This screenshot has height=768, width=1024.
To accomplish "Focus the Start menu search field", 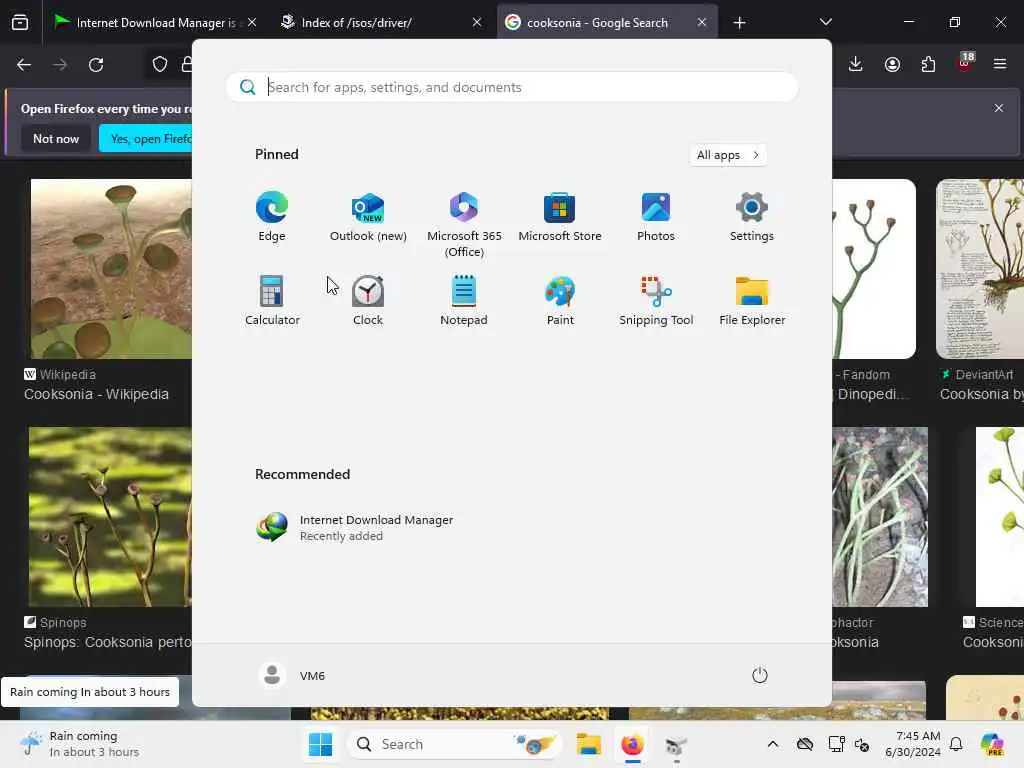I will click(511, 87).
